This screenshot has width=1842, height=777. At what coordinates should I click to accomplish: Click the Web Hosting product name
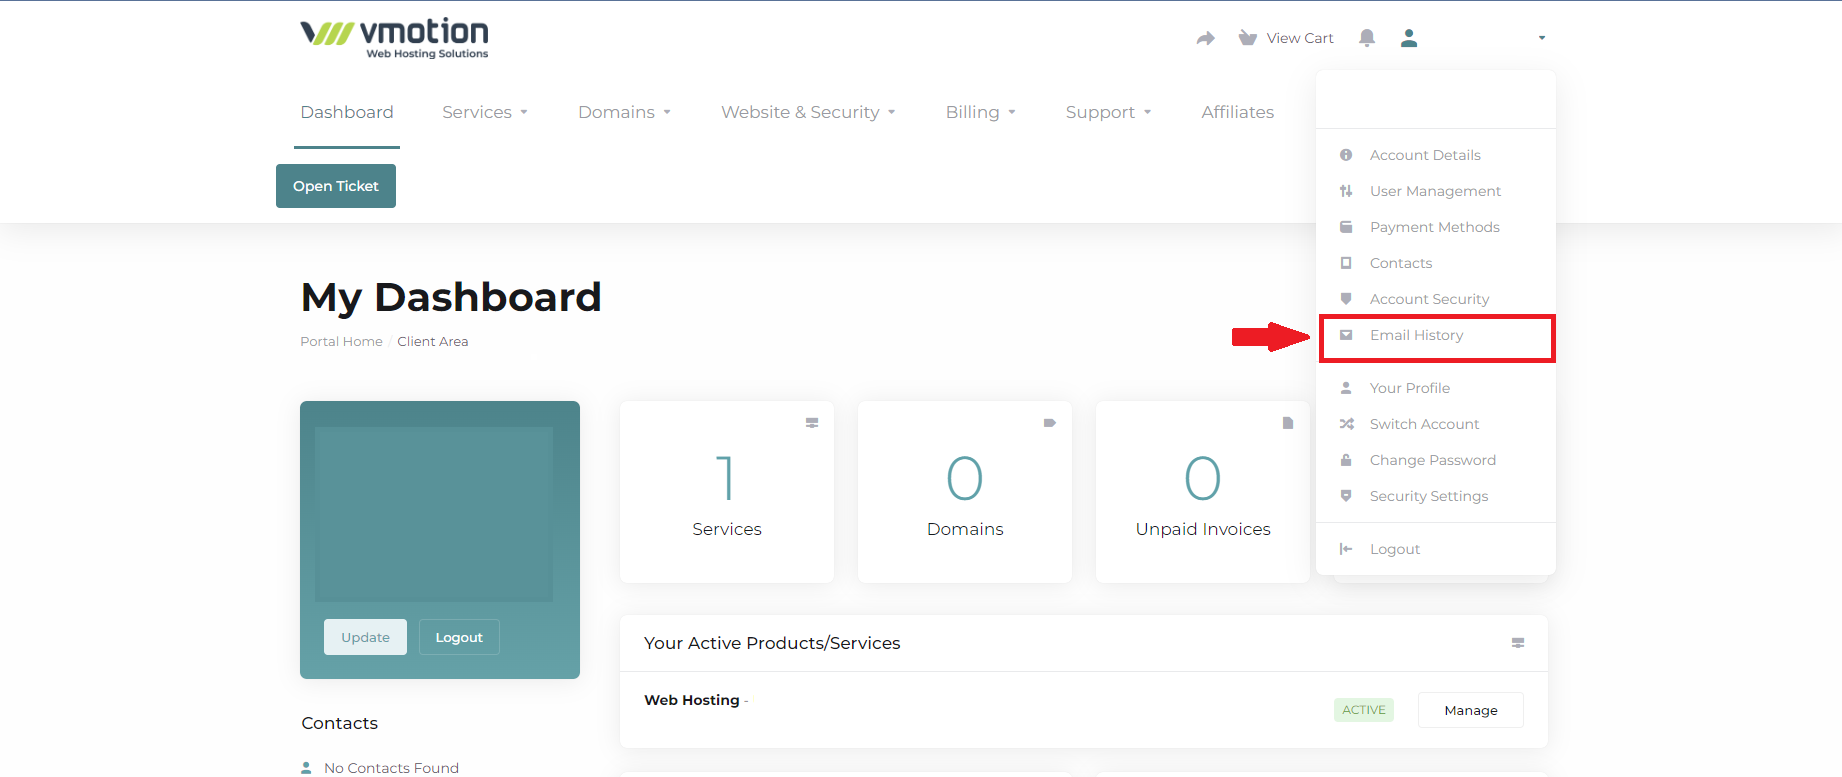click(x=692, y=700)
